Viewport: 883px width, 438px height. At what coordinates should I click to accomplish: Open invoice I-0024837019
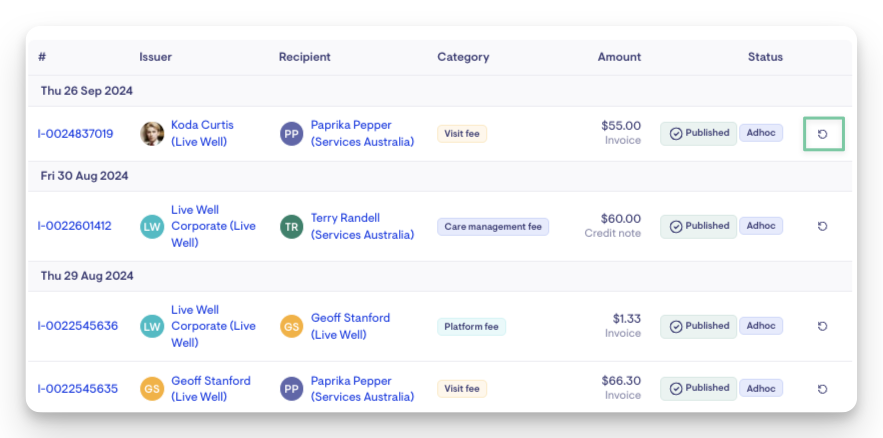[x=75, y=134]
